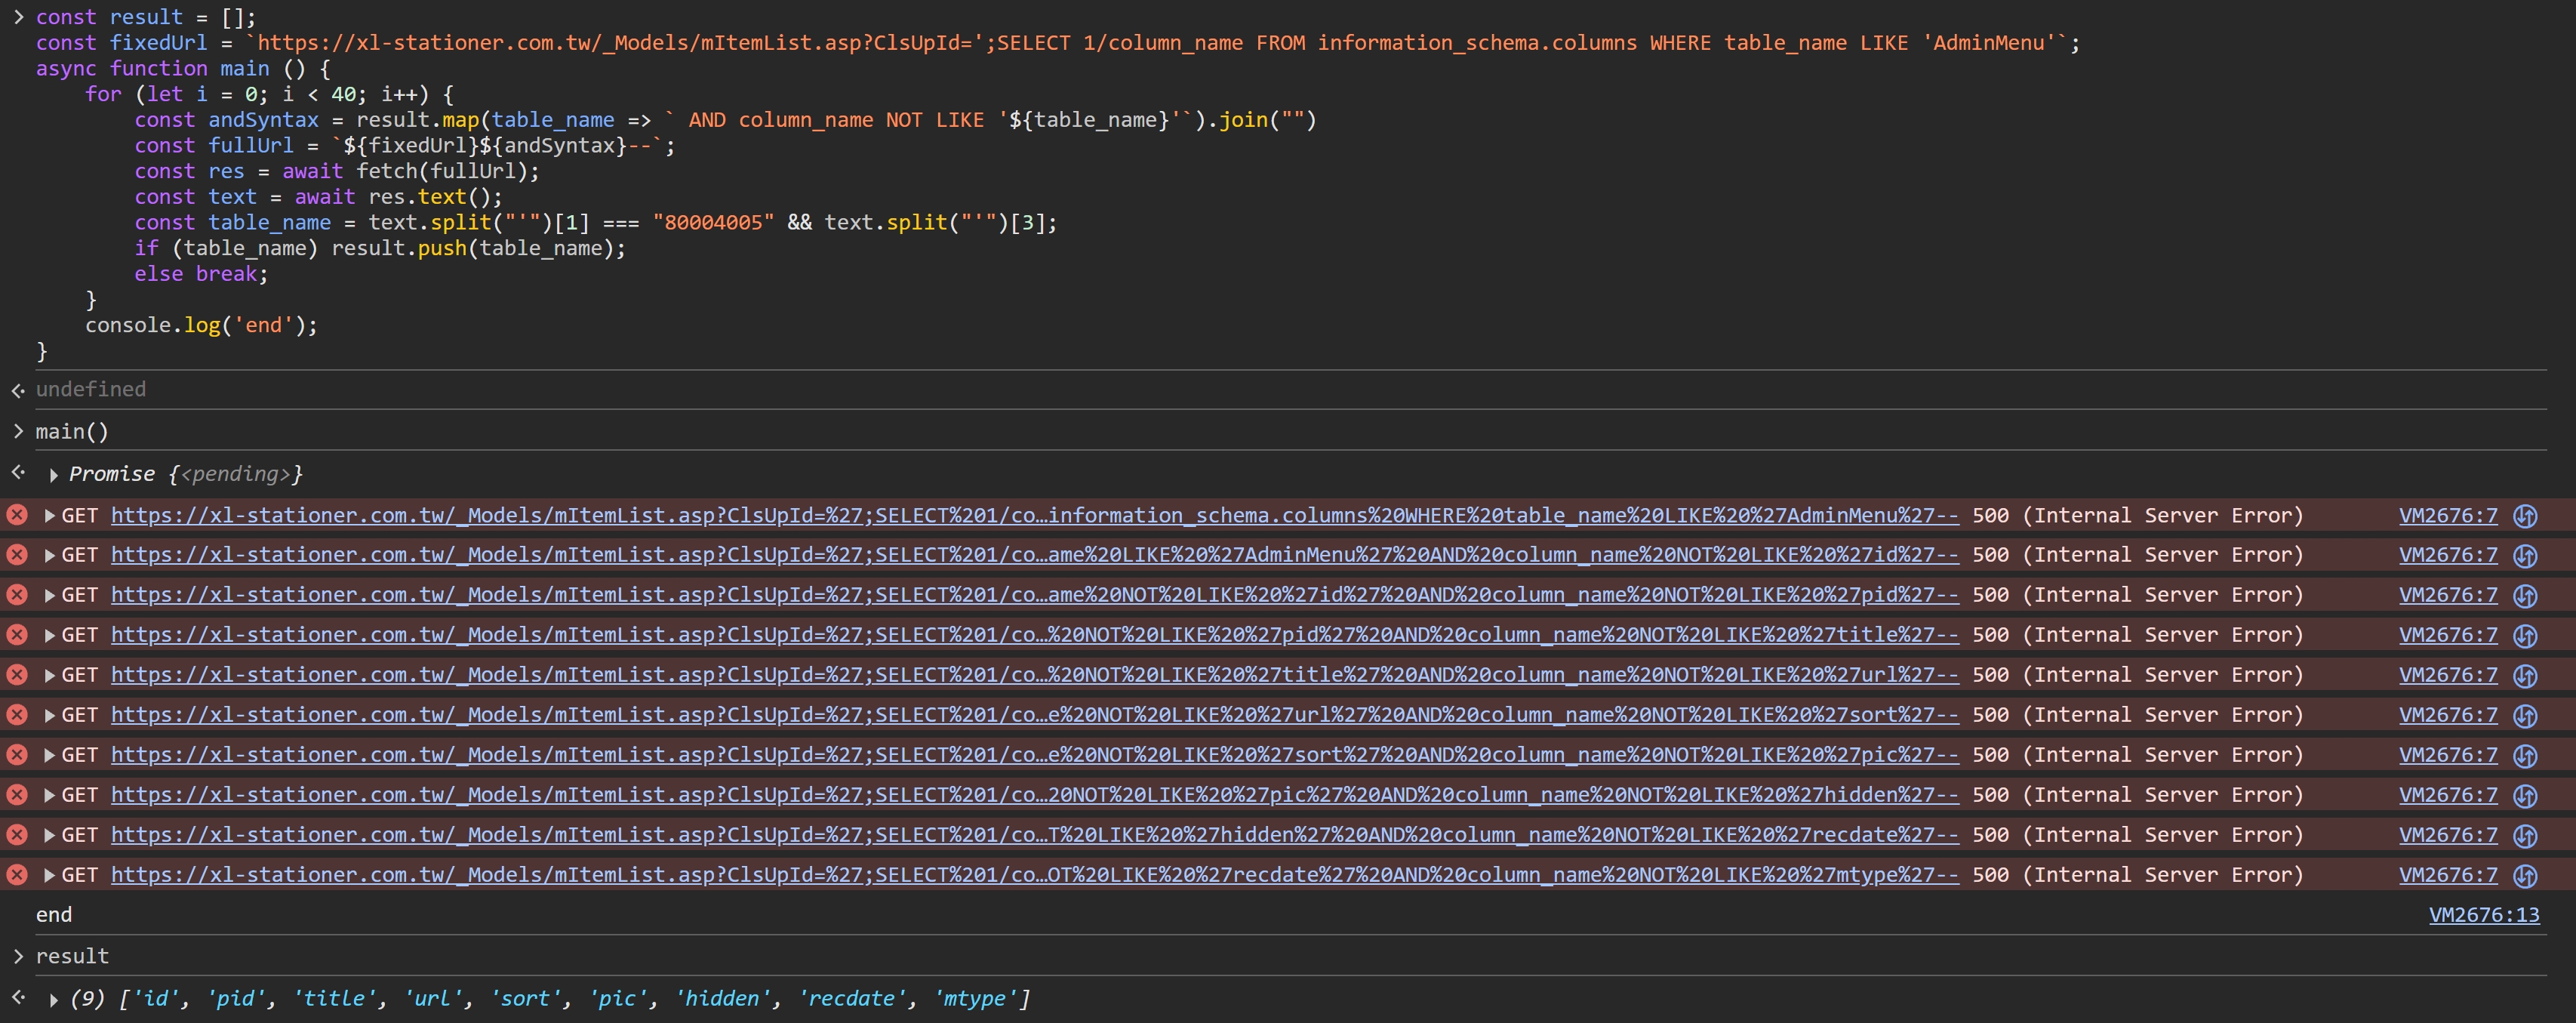The width and height of the screenshot is (2576, 1023).
Task: Open the request URL ending LIKE%20%27id%27--
Action: click(x=1035, y=556)
